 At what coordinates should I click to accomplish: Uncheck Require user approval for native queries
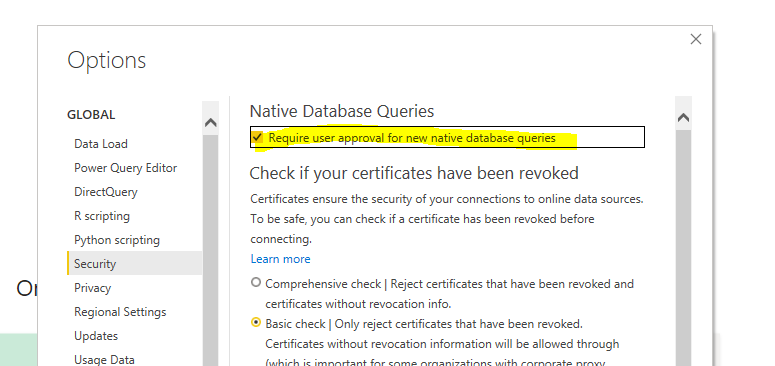pos(257,137)
